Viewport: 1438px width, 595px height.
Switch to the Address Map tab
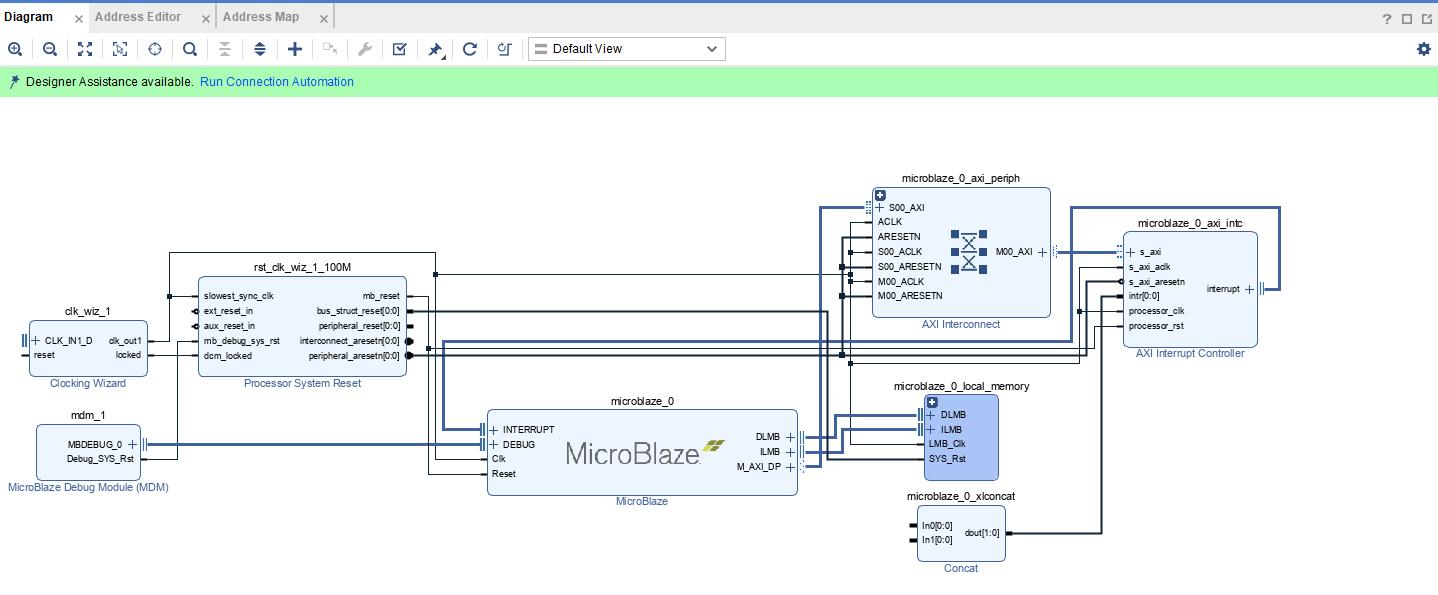pos(261,17)
